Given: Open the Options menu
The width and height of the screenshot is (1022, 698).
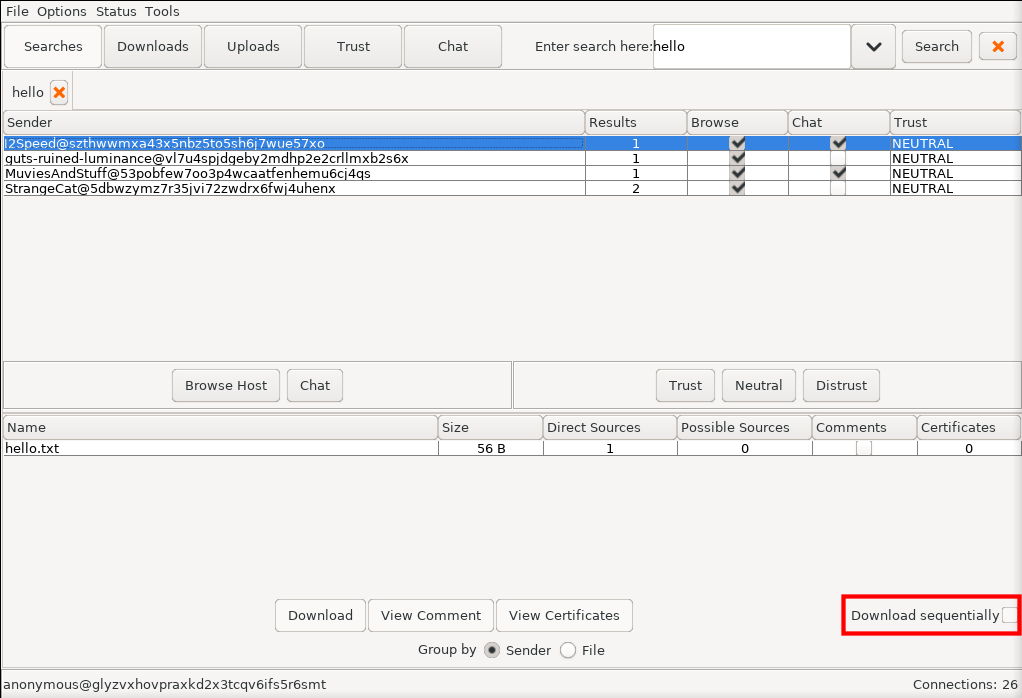Looking at the screenshot, I should click(61, 11).
